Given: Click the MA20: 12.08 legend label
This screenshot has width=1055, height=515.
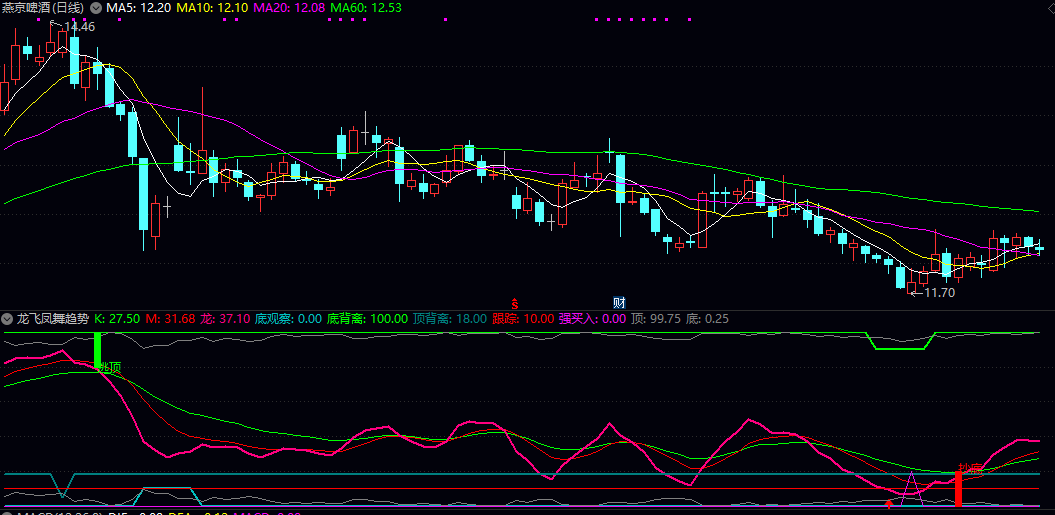Looking at the screenshot, I should click(x=287, y=8).
